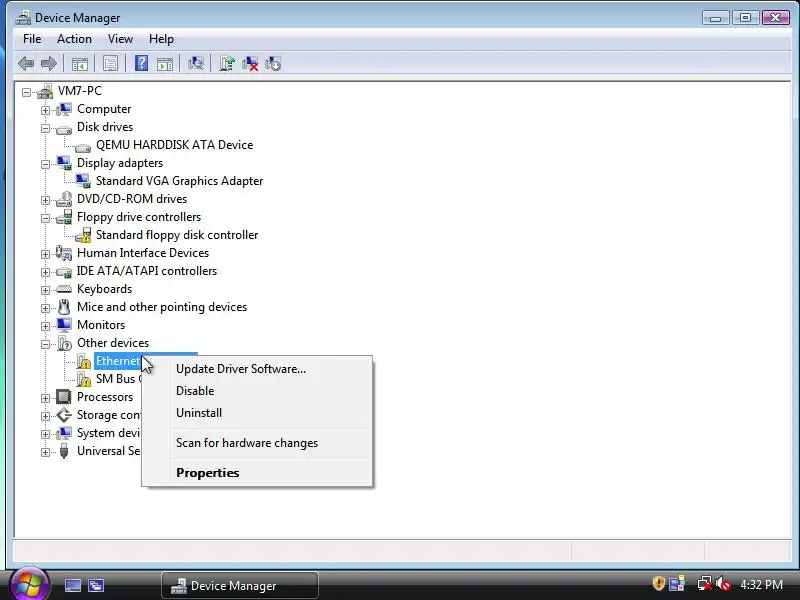
Task: Expand the Keyboards category
Action: coord(45,290)
